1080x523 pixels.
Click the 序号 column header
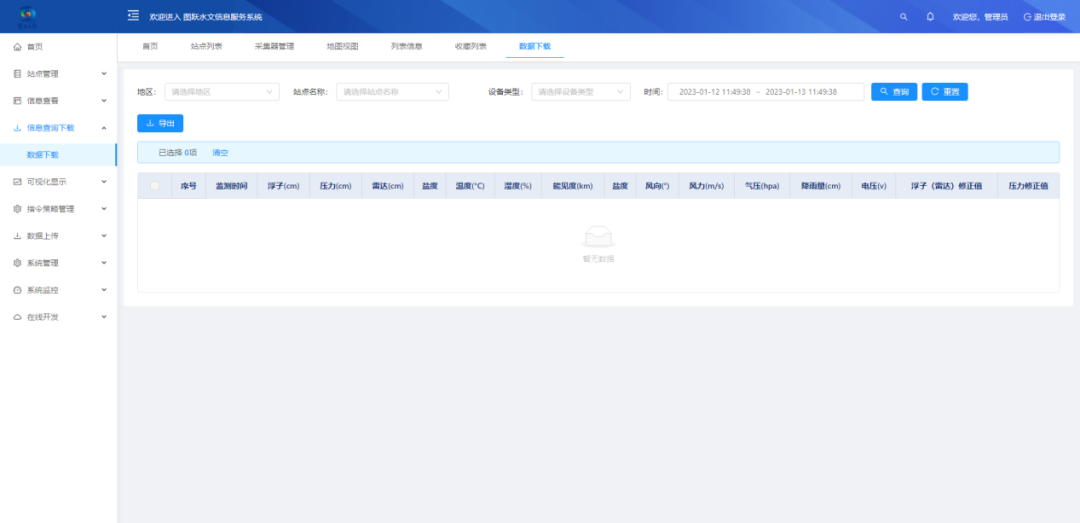click(x=189, y=186)
